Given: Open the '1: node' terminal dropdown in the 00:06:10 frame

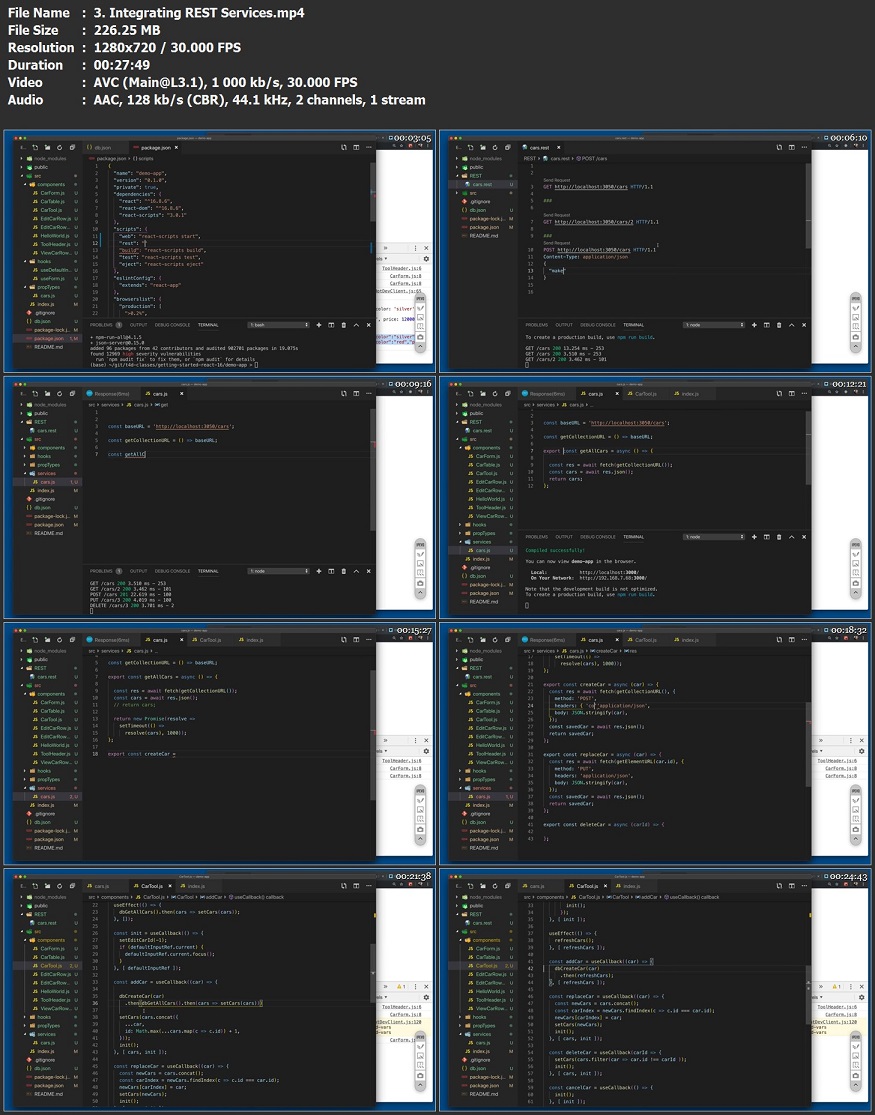Looking at the screenshot, I should [x=714, y=325].
